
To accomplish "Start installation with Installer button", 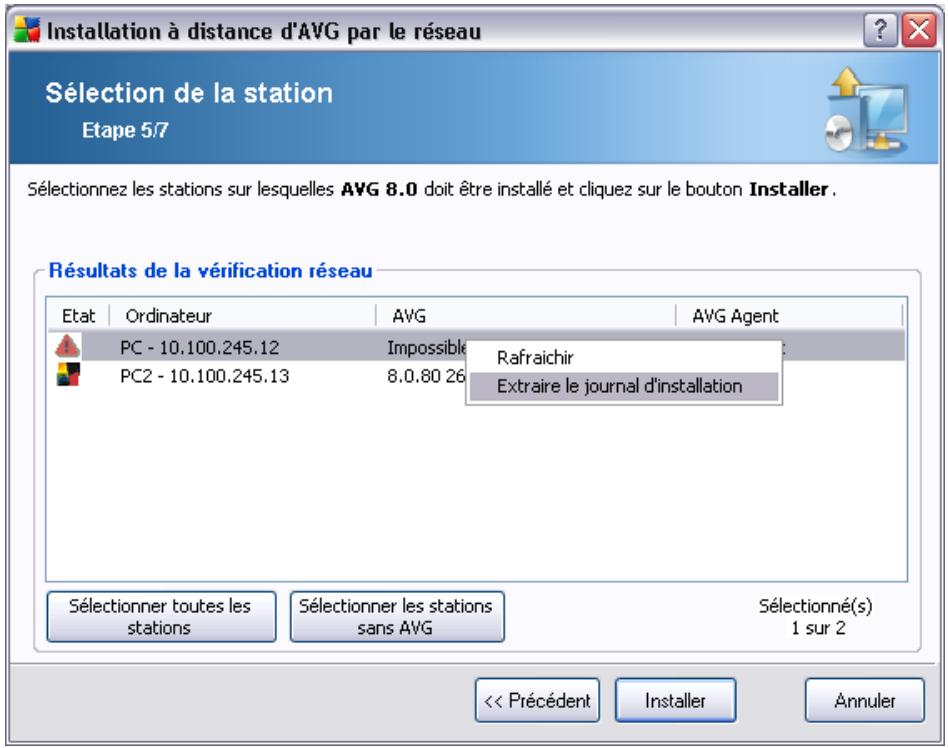I will coord(675,700).
